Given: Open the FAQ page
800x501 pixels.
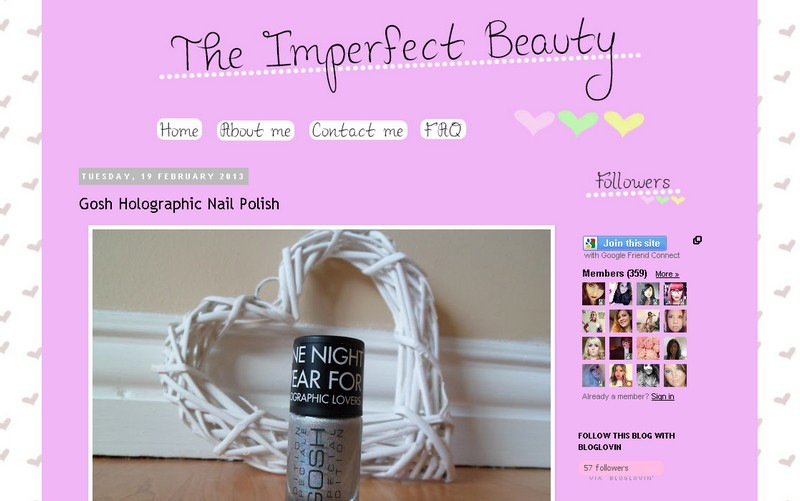Looking at the screenshot, I should tap(443, 130).
